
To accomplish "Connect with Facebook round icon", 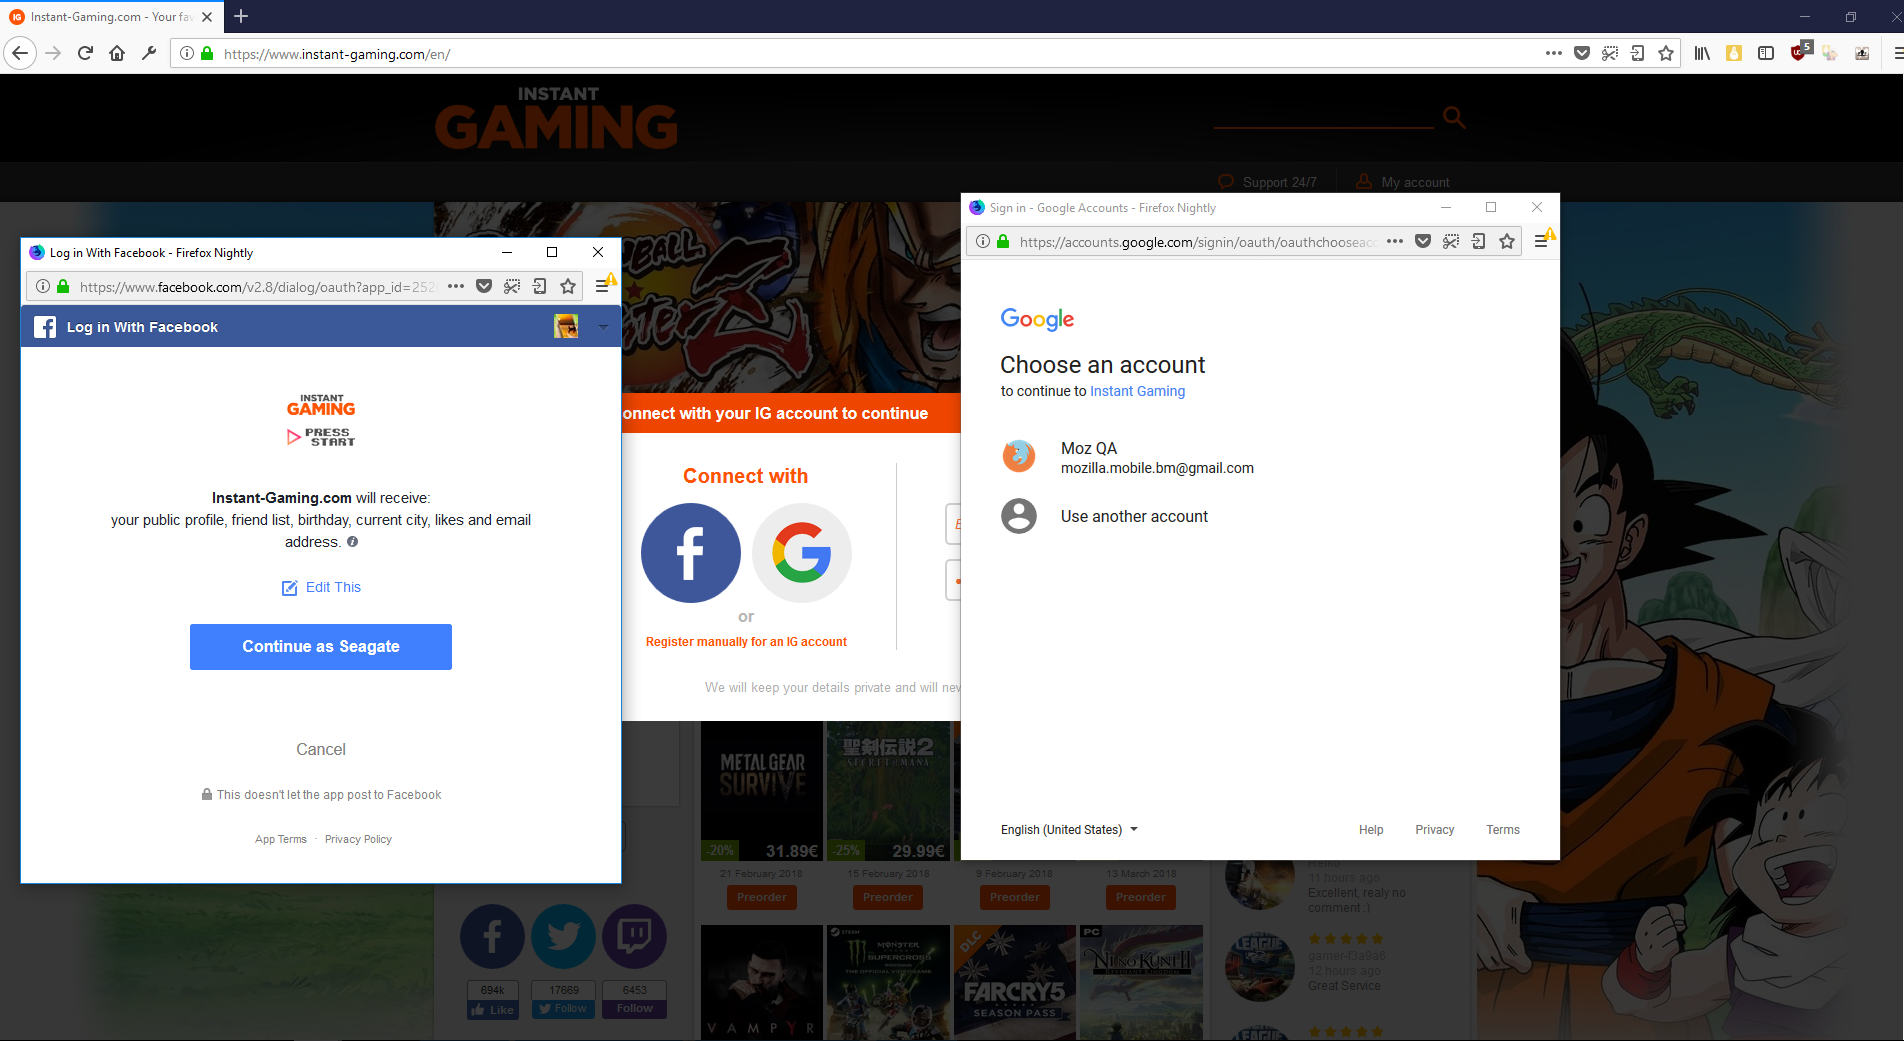I will click(690, 553).
